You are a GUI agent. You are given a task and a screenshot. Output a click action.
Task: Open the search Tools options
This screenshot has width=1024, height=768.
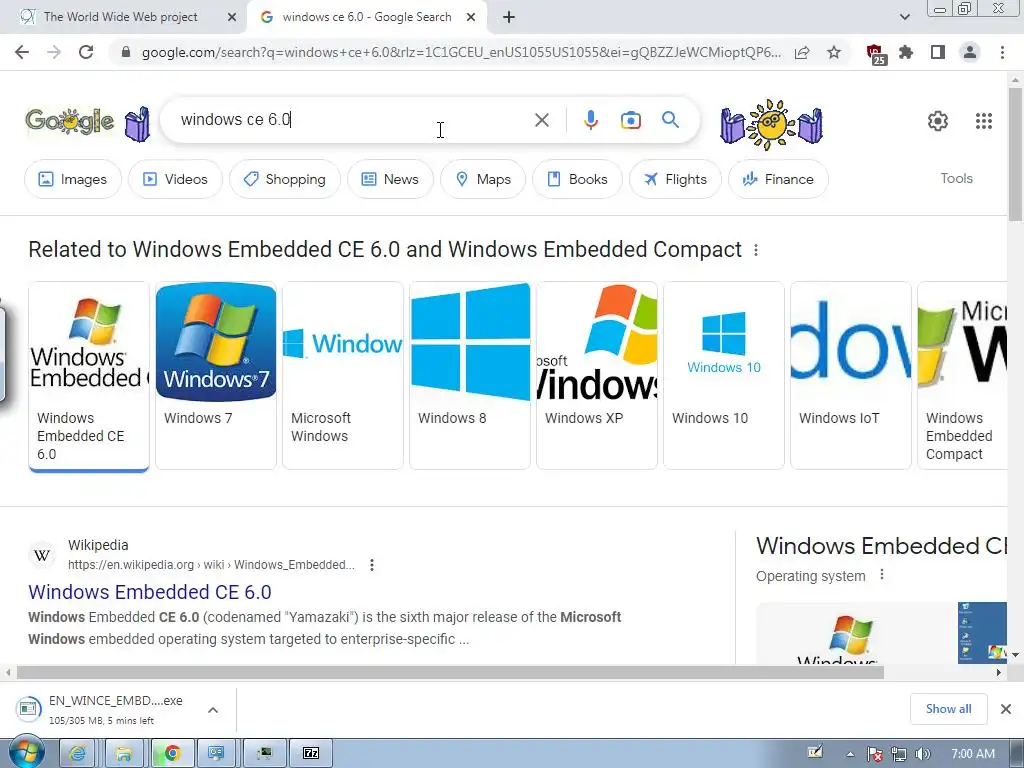click(956, 178)
